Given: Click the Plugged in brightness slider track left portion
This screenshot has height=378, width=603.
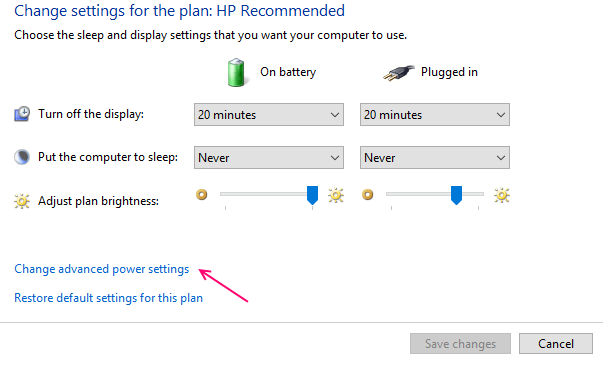Looking at the screenshot, I should coord(418,194).
